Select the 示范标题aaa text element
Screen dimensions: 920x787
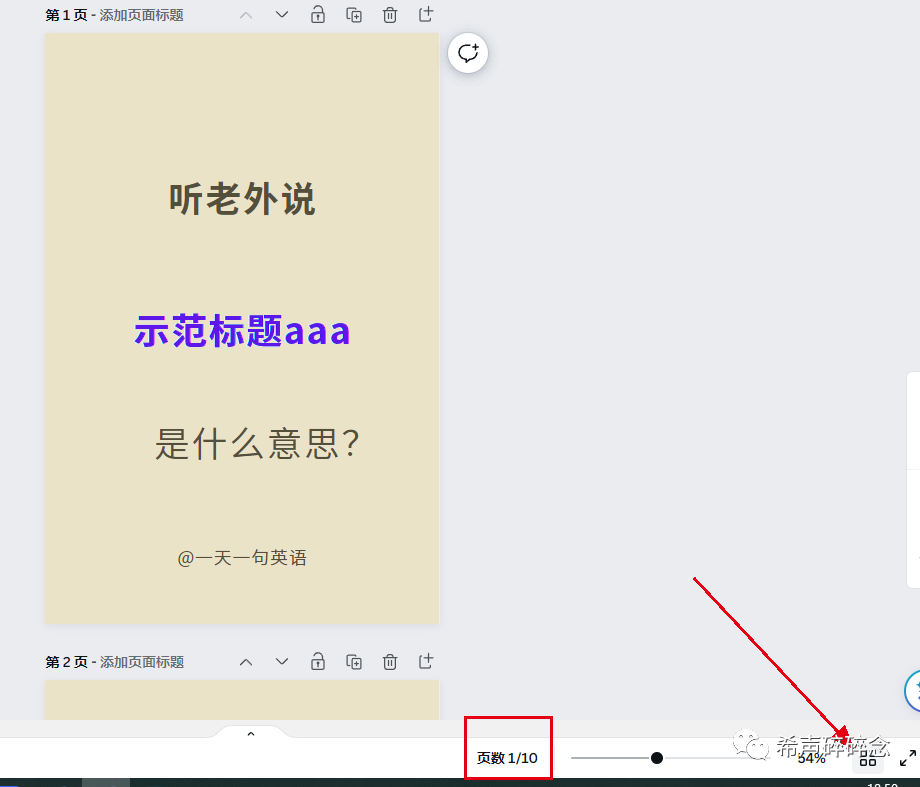coord(241,330)
